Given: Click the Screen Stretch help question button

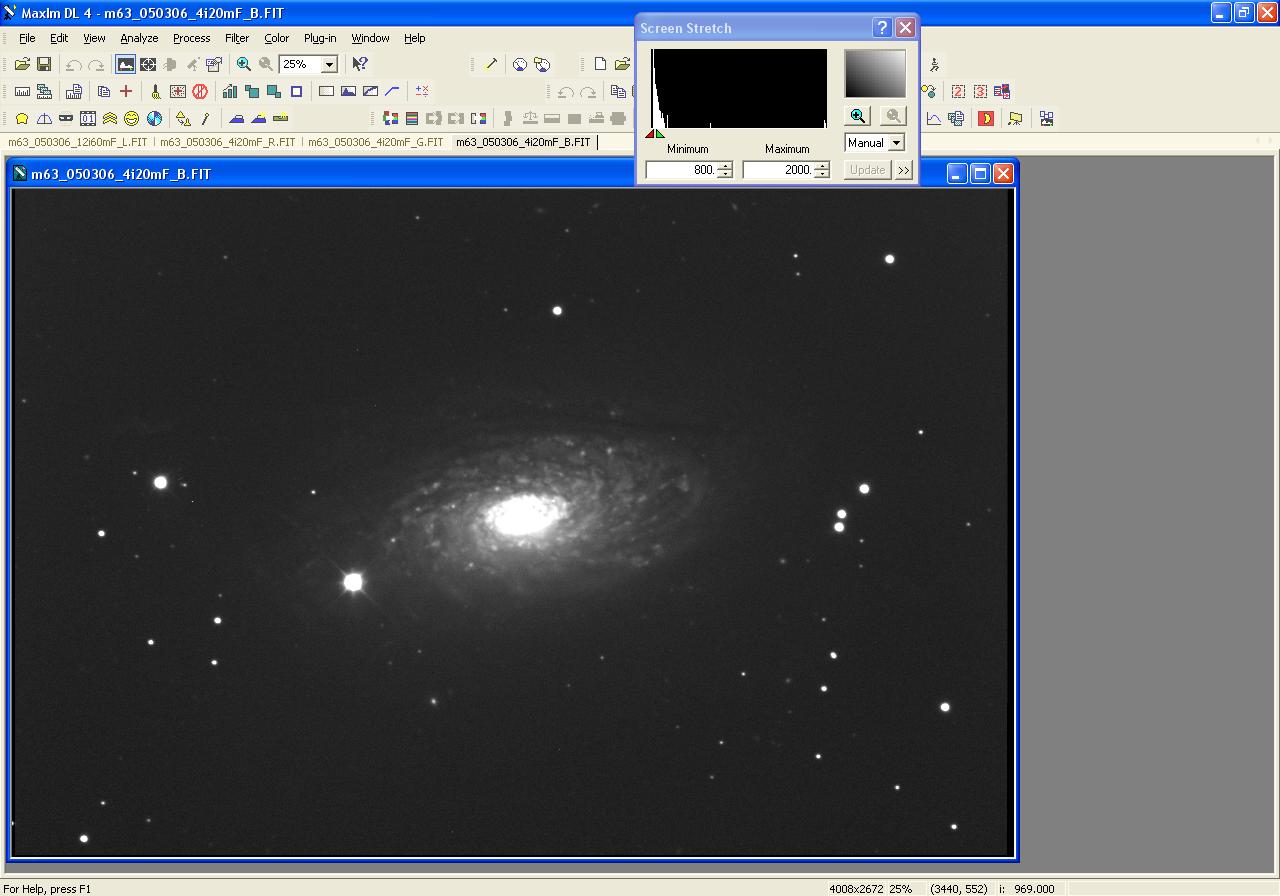Looking at the screenshot, I should pyautogui.click(x=882, y=28).
